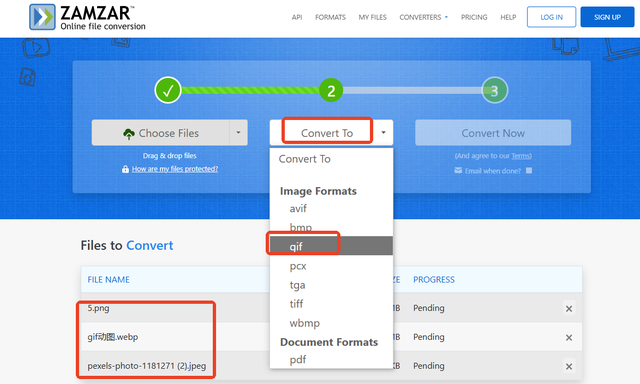Expand the CONVERTERS menu

(x=423, y=17)
